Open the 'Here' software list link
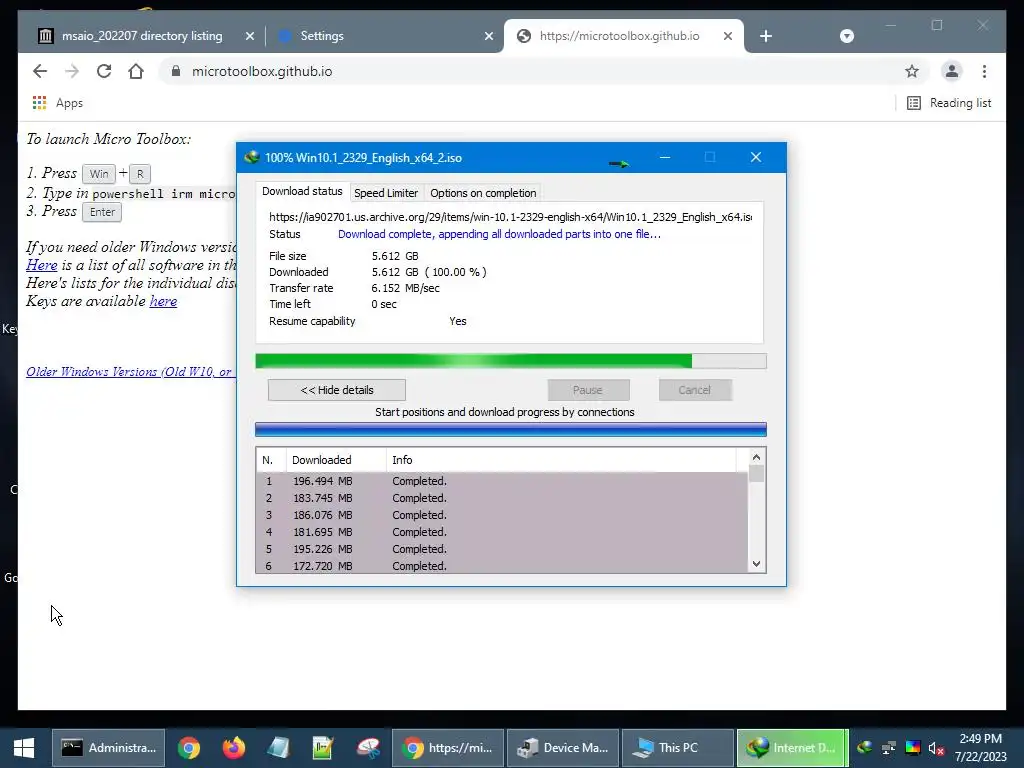 pos(42,265)
